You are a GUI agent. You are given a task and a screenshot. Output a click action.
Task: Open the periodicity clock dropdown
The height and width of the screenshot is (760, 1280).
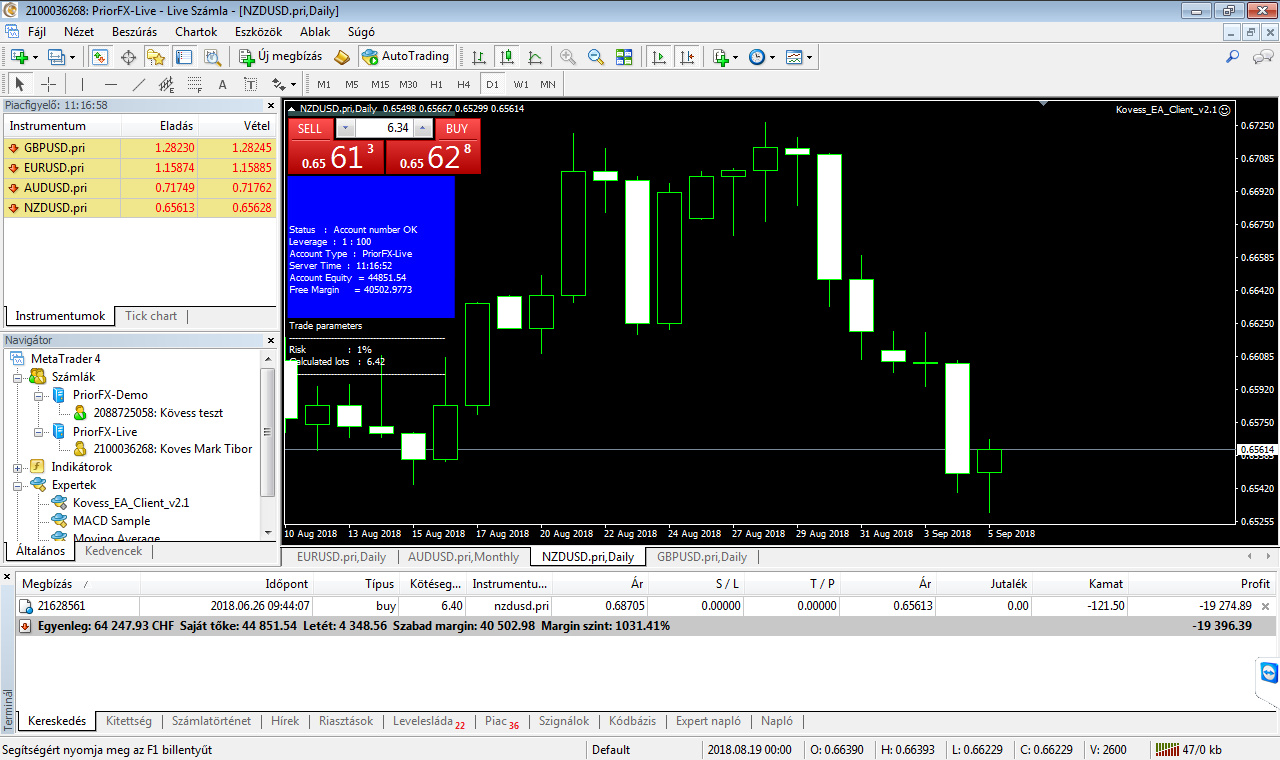[x=760, y=57]
